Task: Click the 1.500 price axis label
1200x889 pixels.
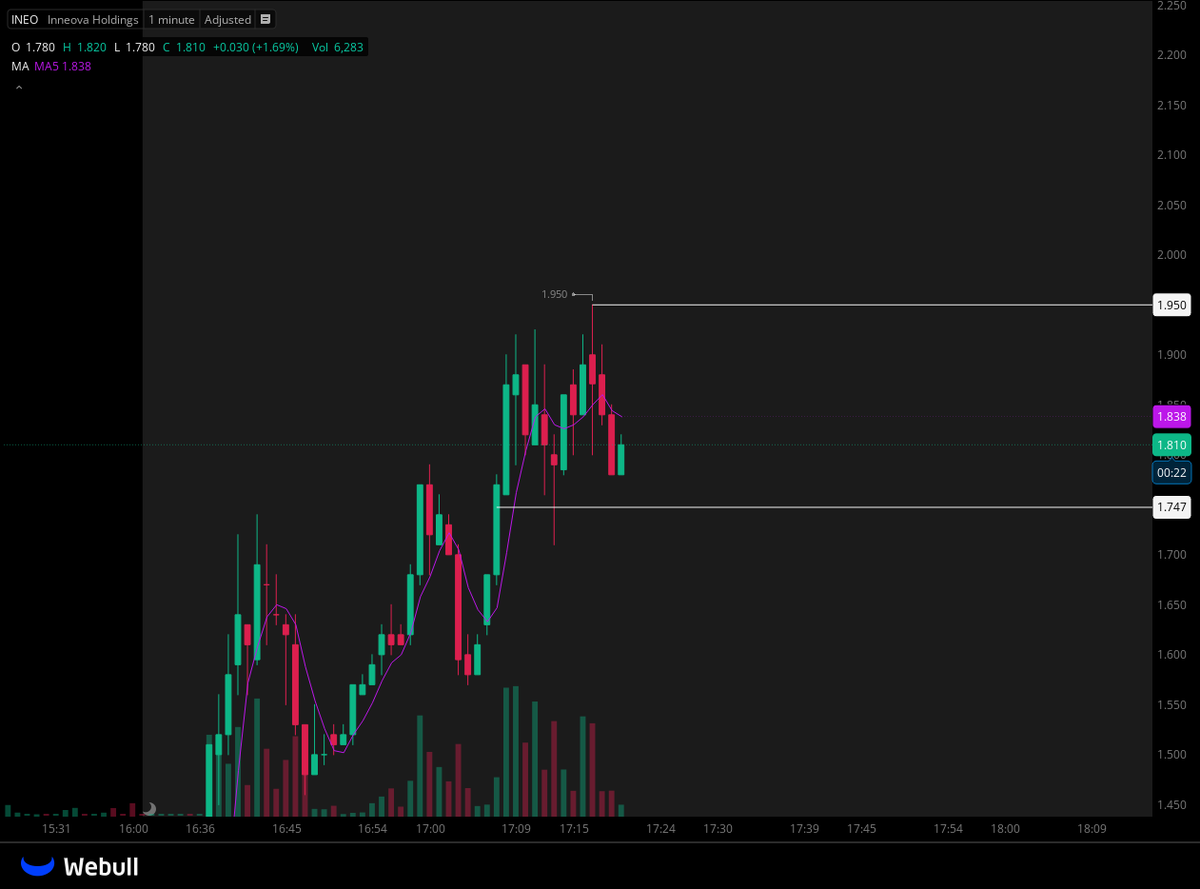Action: pos(1171,755)
